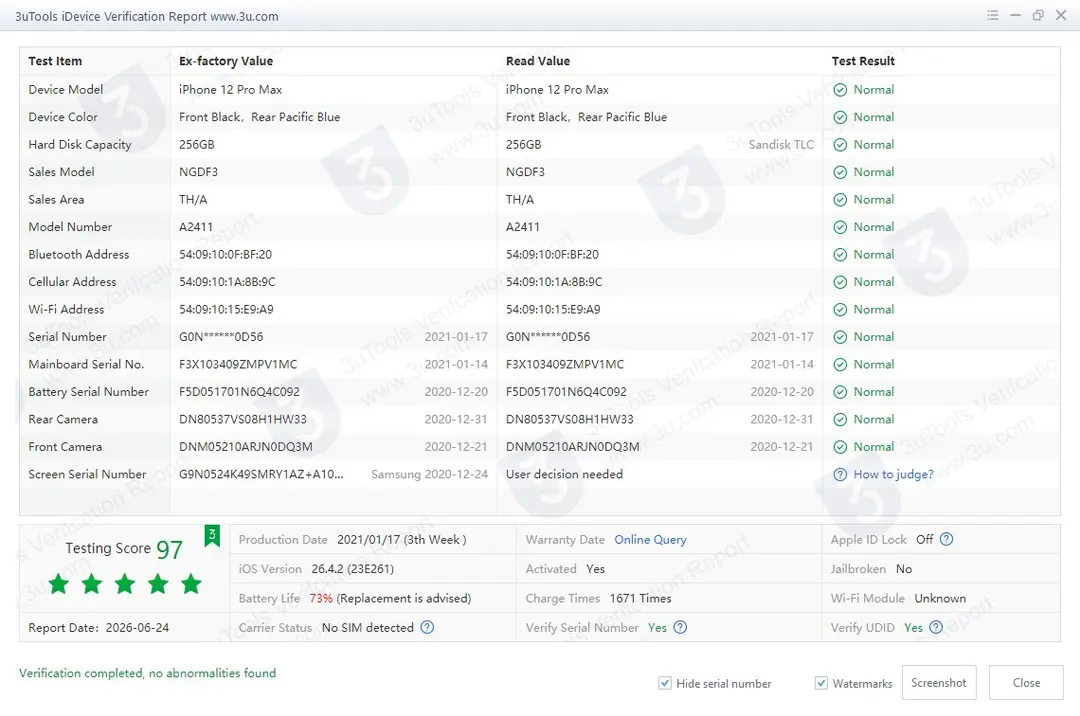Select the Ex-factory Value column header
This screenshot has width=1080, height=716.
tap(226, 61)
